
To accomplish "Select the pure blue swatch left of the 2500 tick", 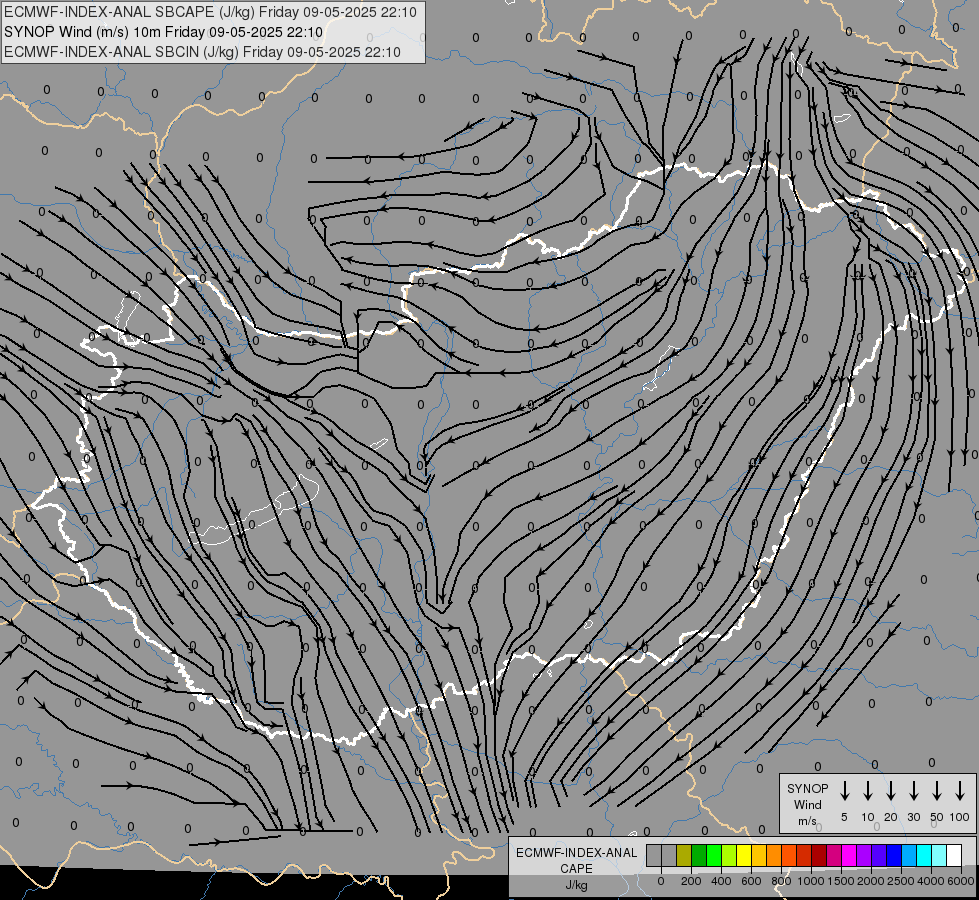I will [x=894, y=855].
